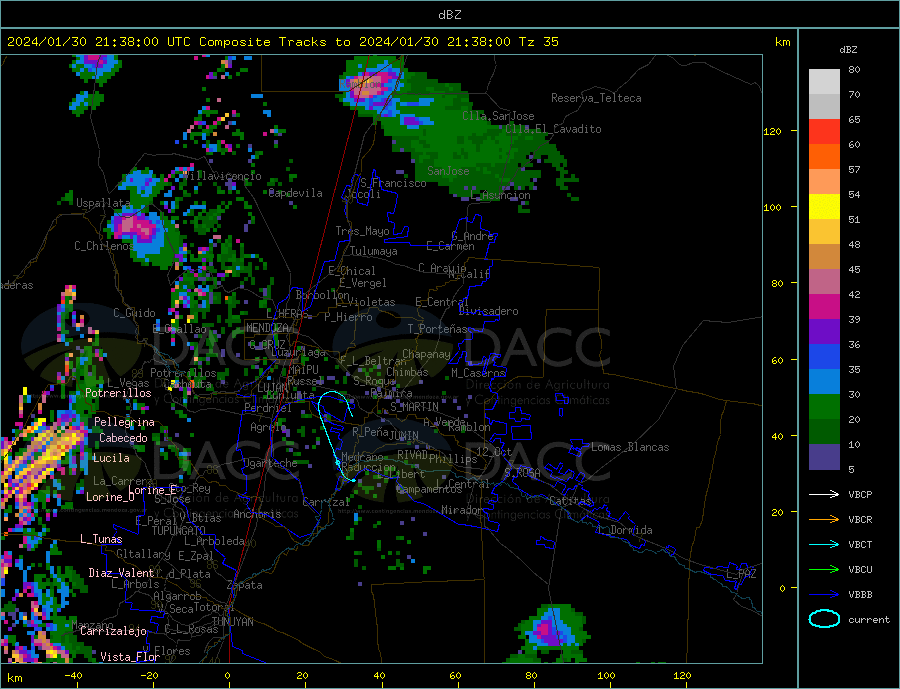The image size is (900, 689).
Task: Click the 'Capdevila' label
Action: coord(296,193)
